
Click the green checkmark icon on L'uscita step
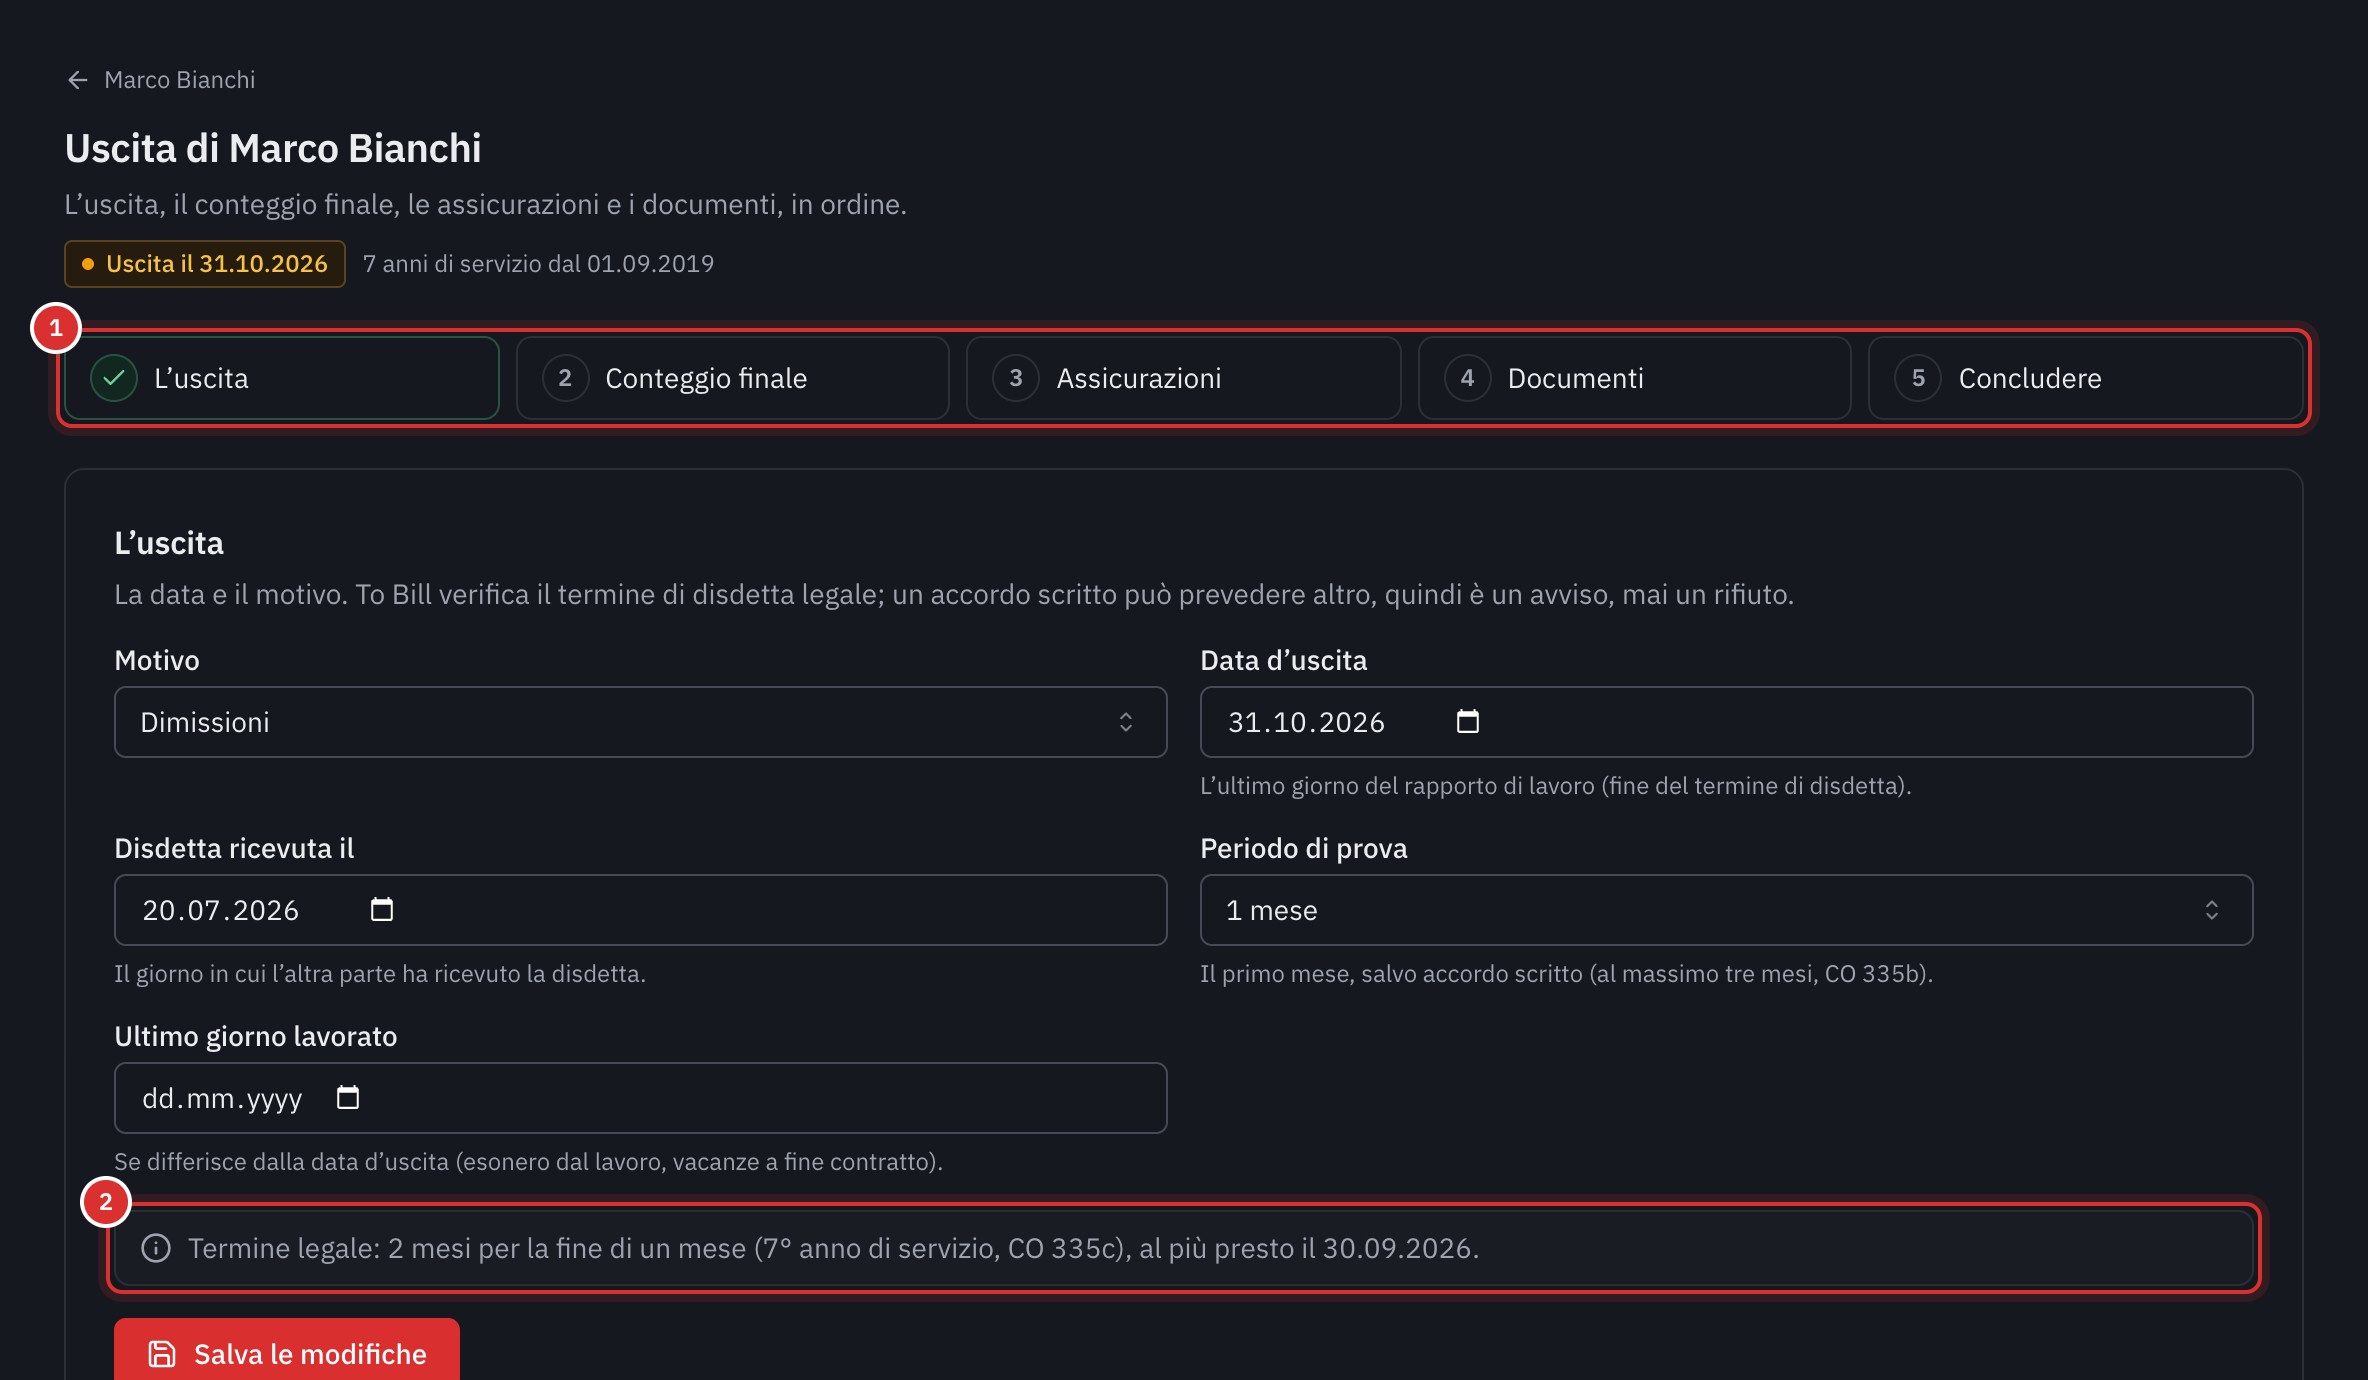(114, 378)
